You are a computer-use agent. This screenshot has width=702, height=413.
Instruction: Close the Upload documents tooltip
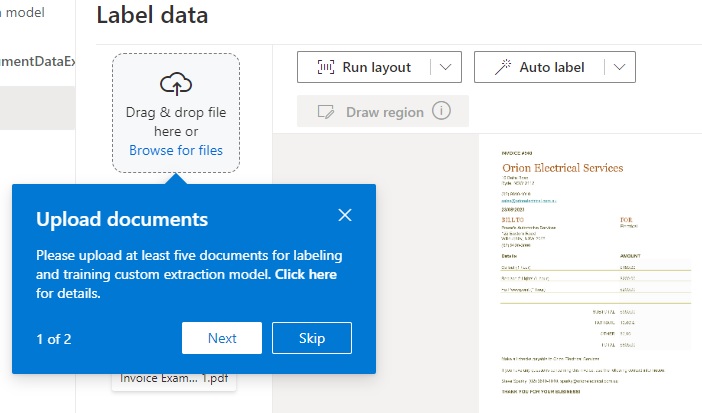[345, 215]
